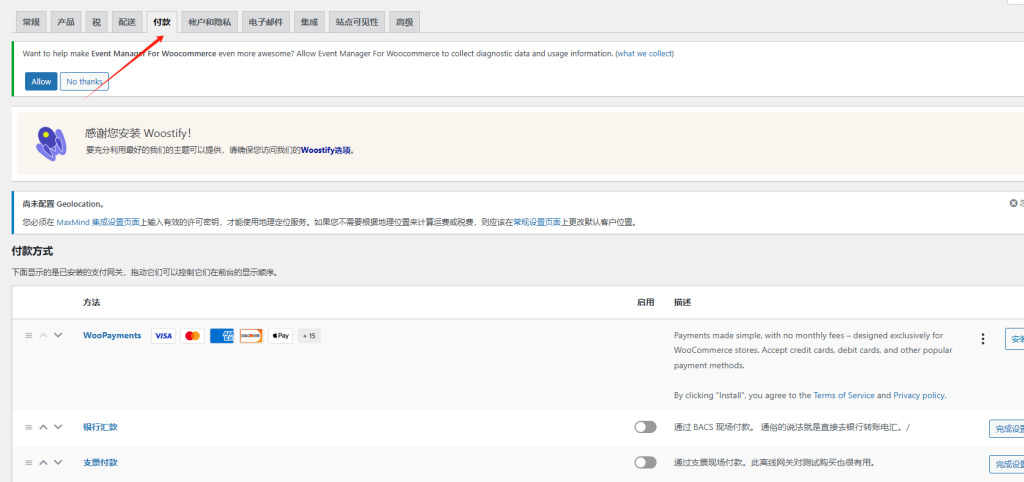
Task: Open the MaxMind 集成设置页面 link
Action: pyautogui.click(x=98, y=222)
